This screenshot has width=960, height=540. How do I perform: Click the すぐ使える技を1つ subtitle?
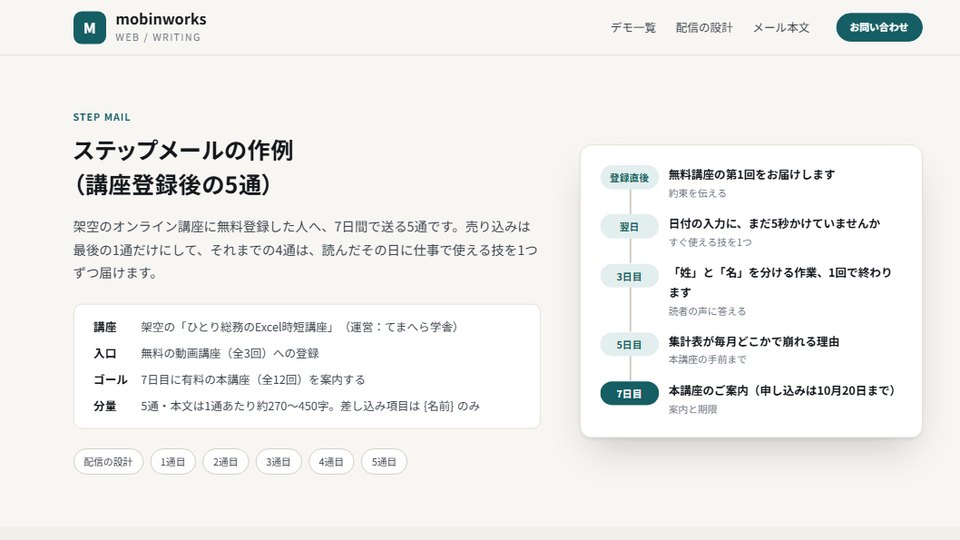tap(710, 242)
